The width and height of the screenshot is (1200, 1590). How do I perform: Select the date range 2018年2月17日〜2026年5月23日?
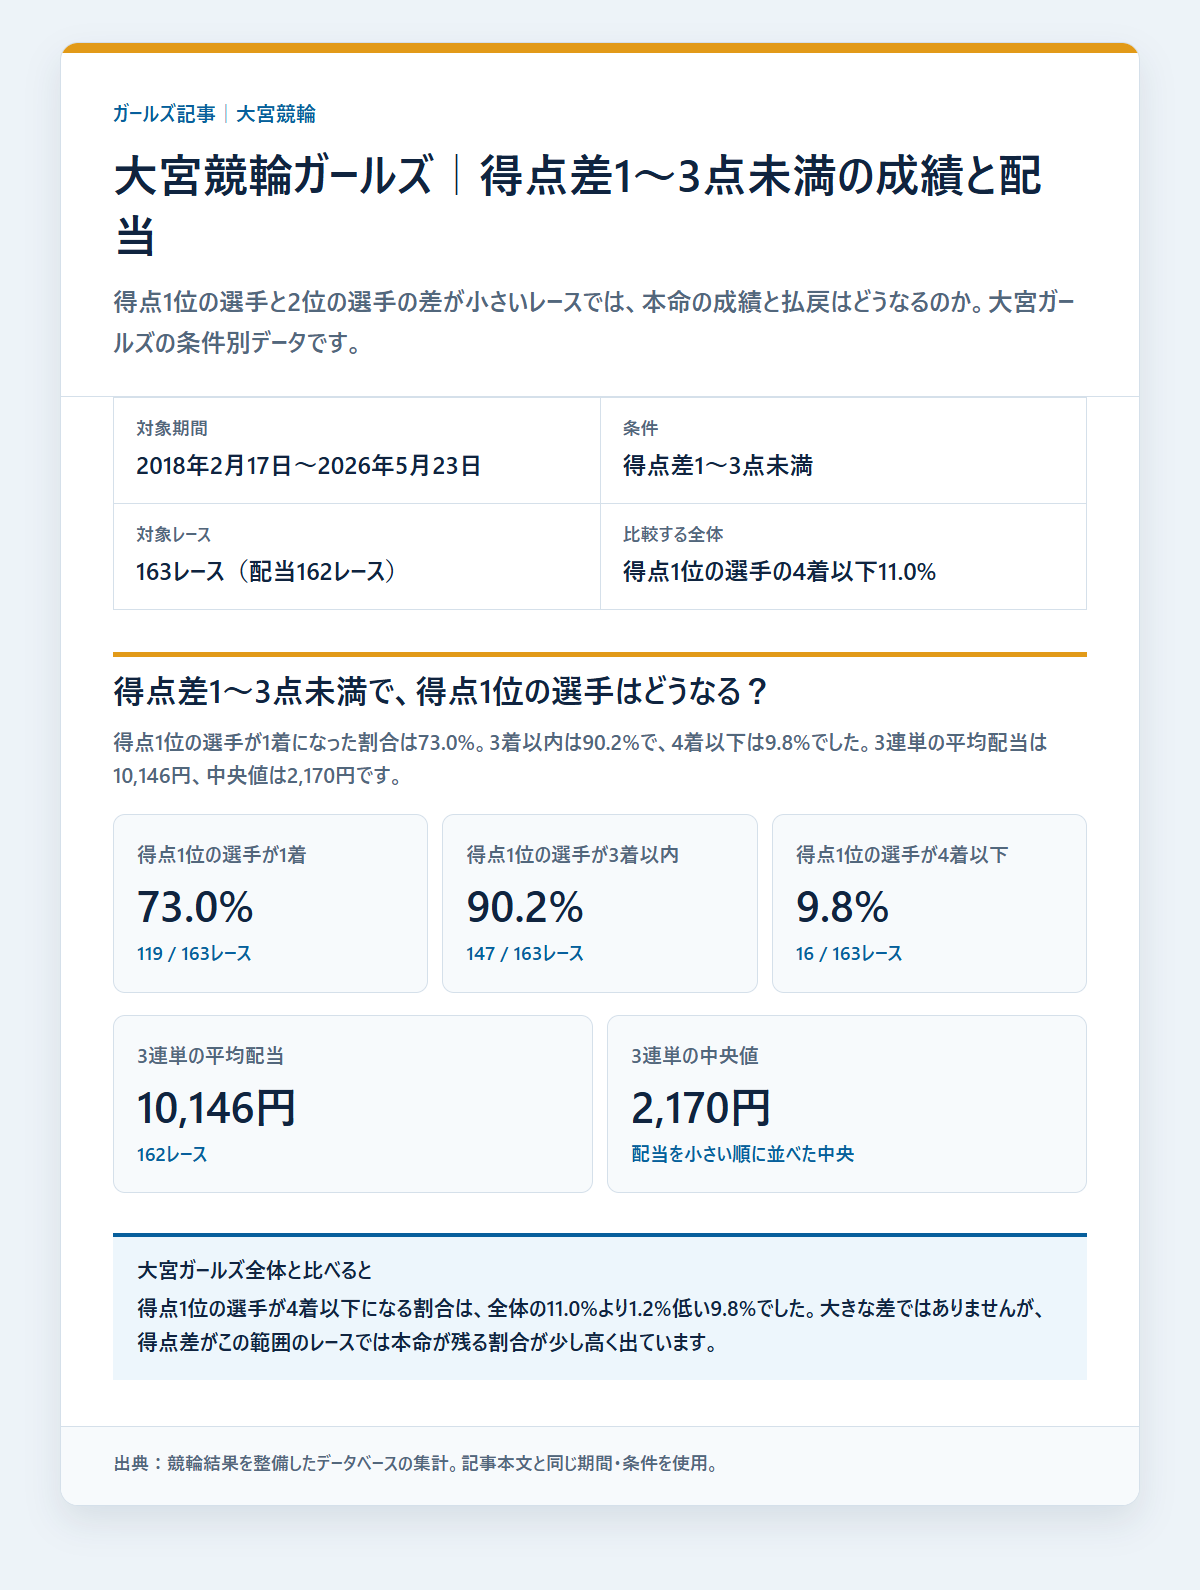tap(309, 465)
